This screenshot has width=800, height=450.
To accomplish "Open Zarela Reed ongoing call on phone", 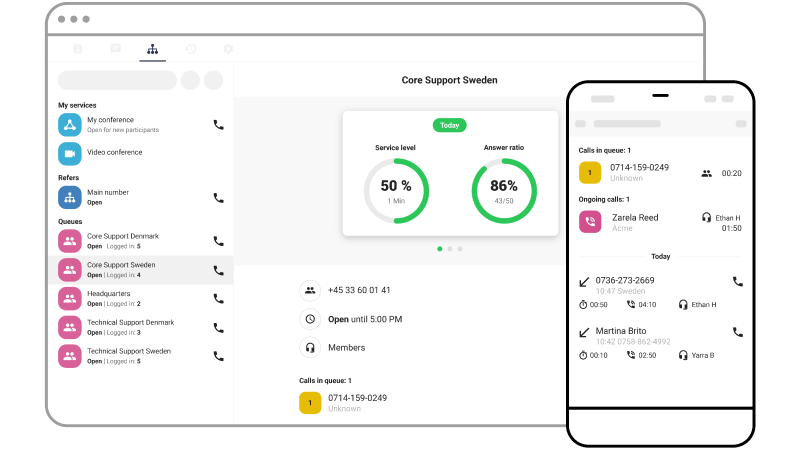I will [636, 221].
